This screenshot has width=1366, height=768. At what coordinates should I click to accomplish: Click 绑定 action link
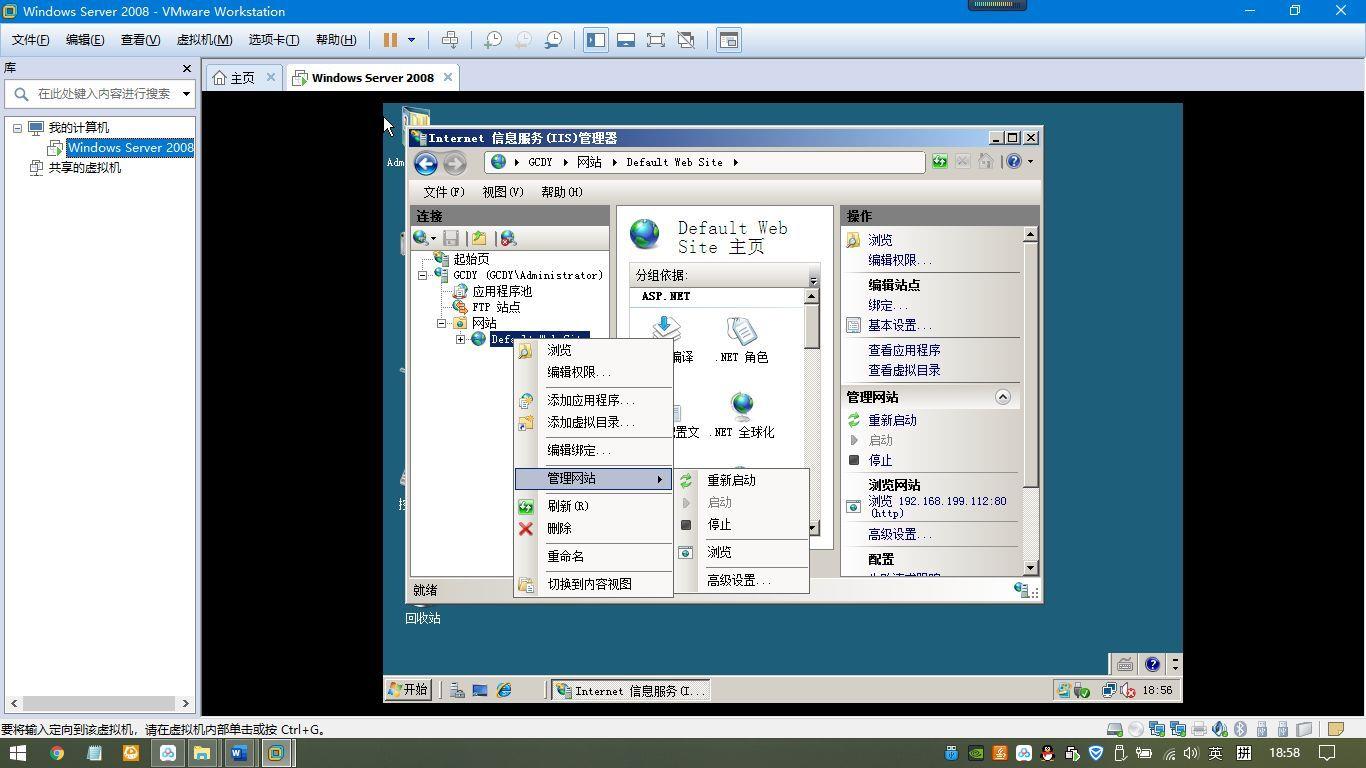point(889,305)
